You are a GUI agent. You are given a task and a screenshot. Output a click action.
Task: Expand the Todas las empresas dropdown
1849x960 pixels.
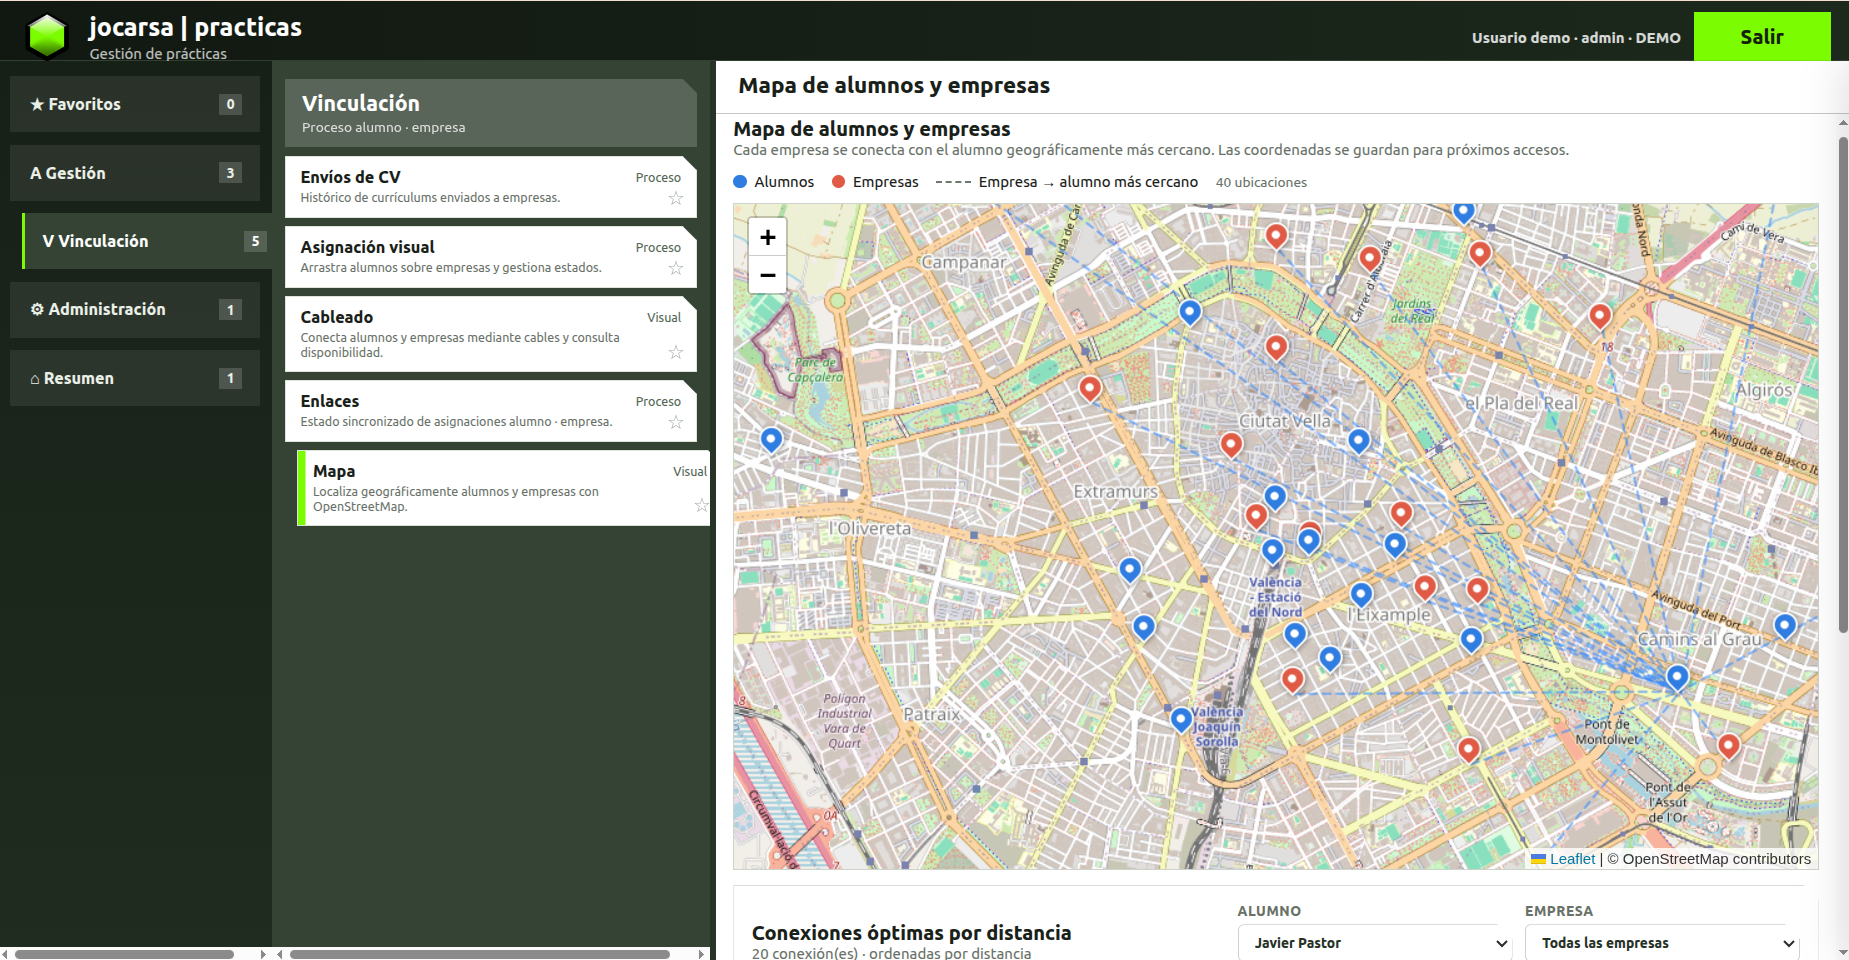click(x=1662, y=943)
